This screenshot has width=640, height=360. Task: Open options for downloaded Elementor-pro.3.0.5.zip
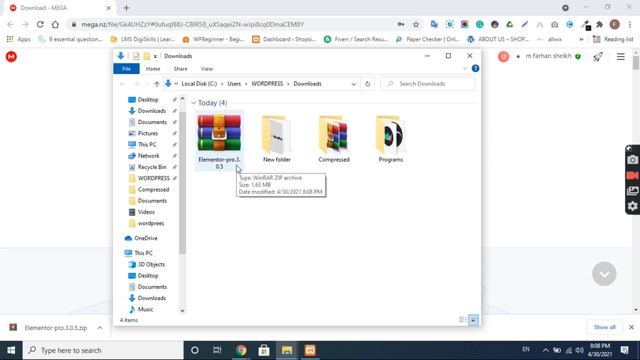100,328
